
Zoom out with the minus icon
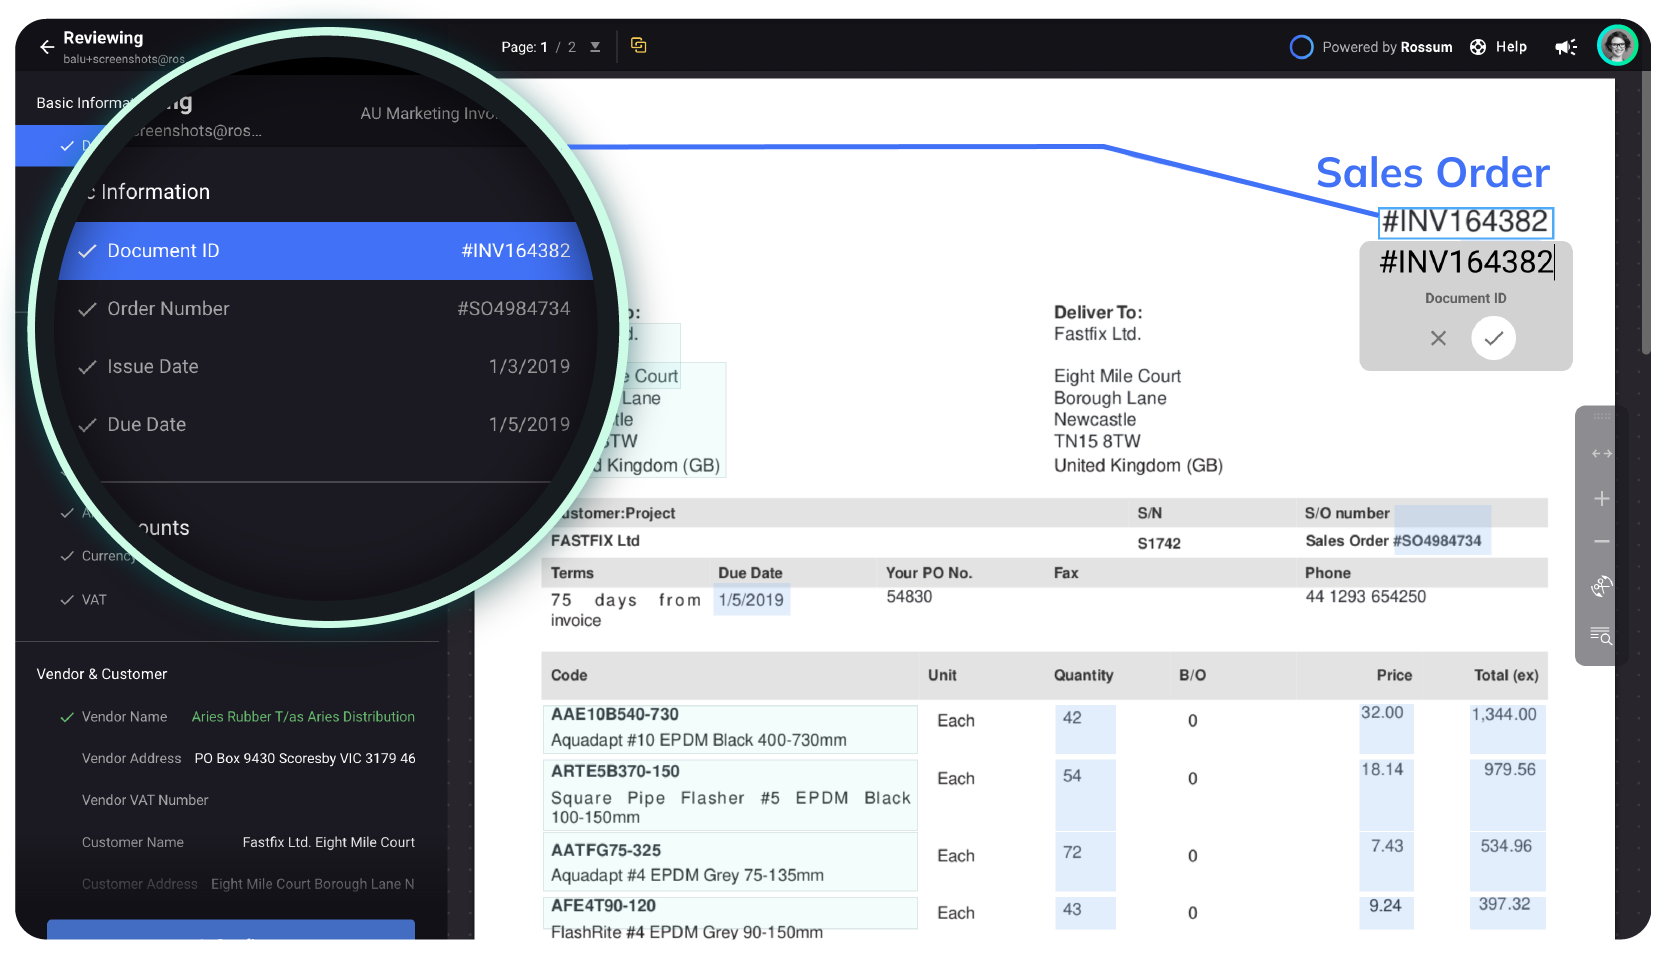1601,542
